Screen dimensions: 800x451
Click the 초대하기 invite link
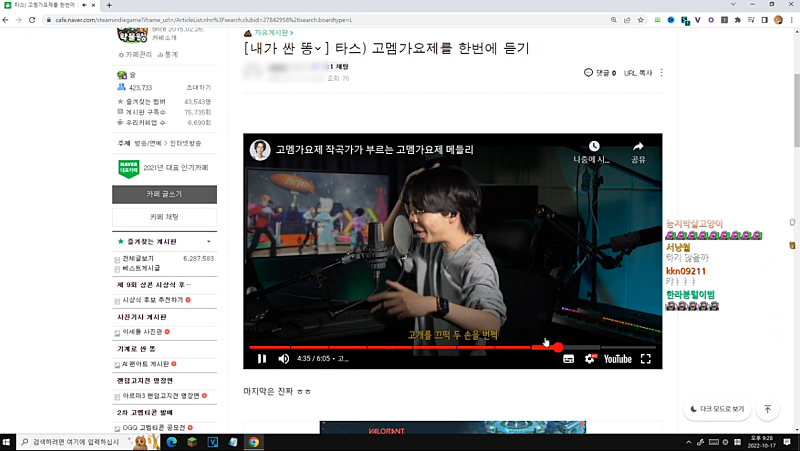click(198, 88)
